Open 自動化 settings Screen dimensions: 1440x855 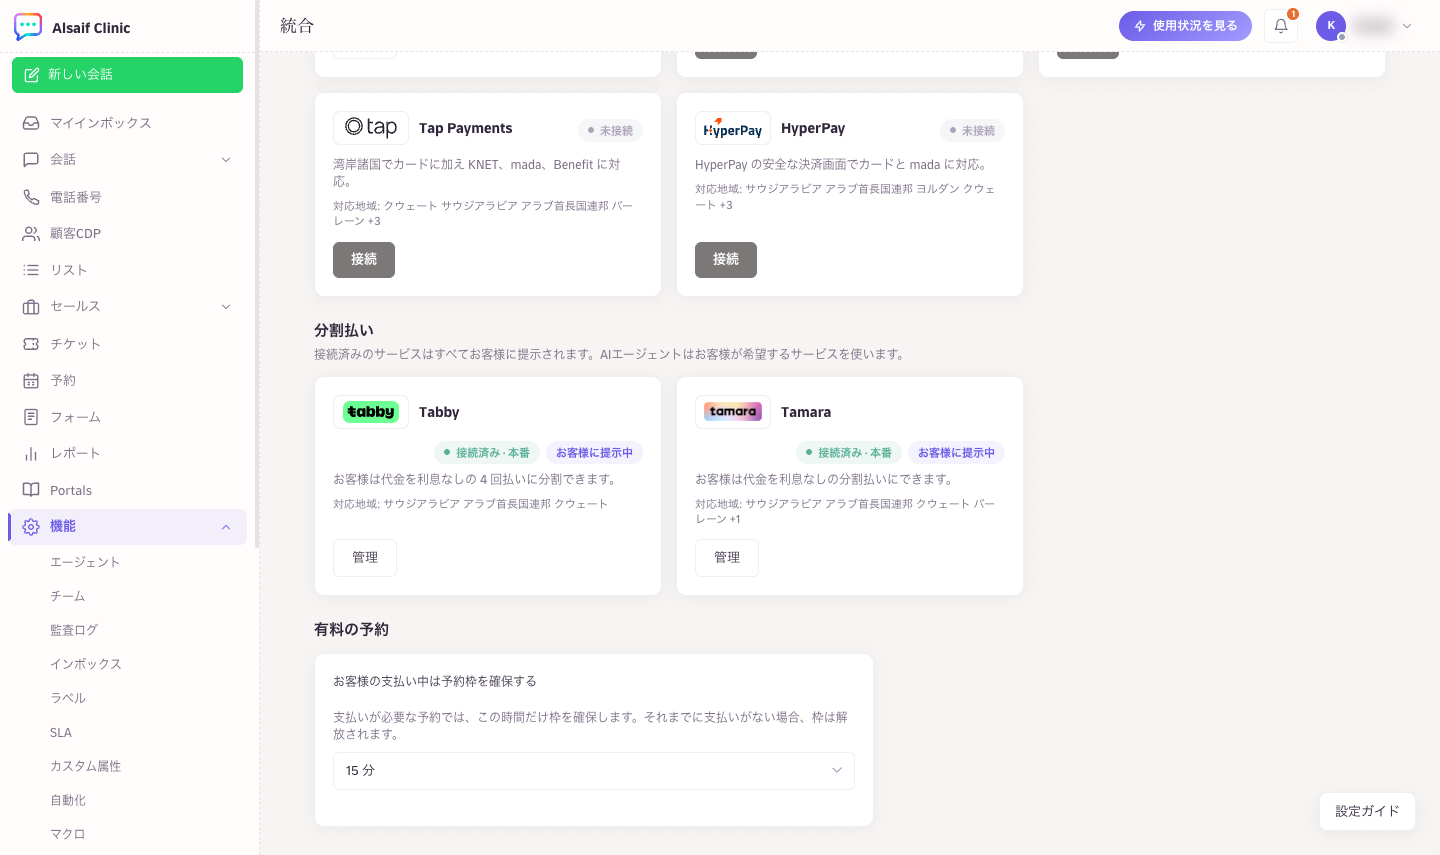coord(68,800)
